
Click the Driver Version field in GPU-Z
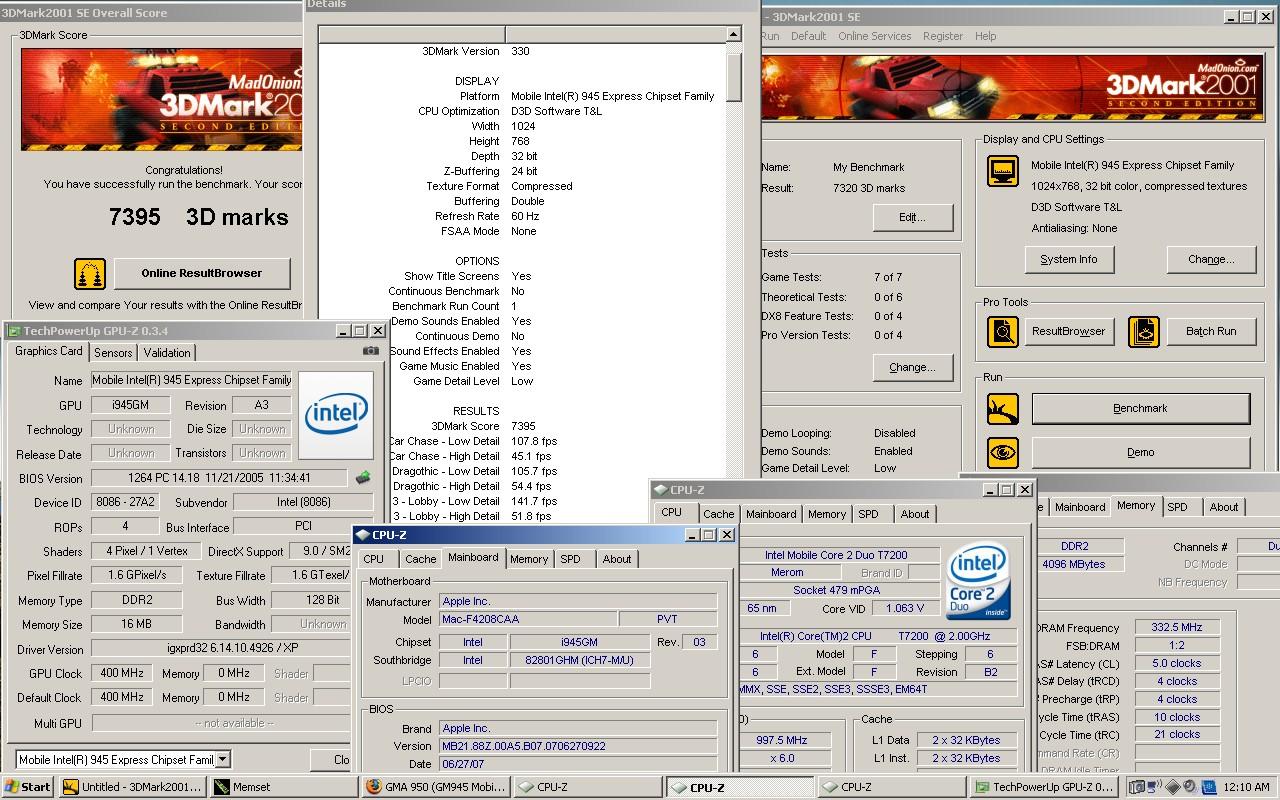tap(232, 648)
